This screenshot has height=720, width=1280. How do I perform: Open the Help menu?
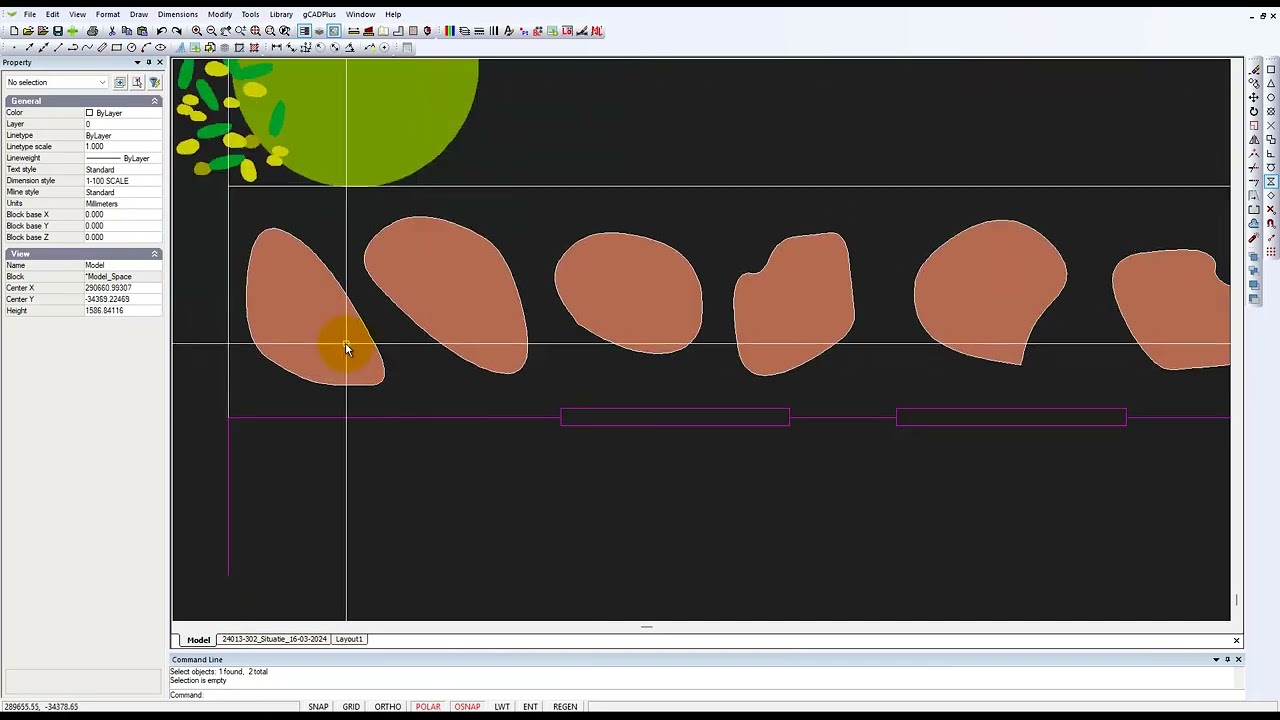(x=393, y=14)
